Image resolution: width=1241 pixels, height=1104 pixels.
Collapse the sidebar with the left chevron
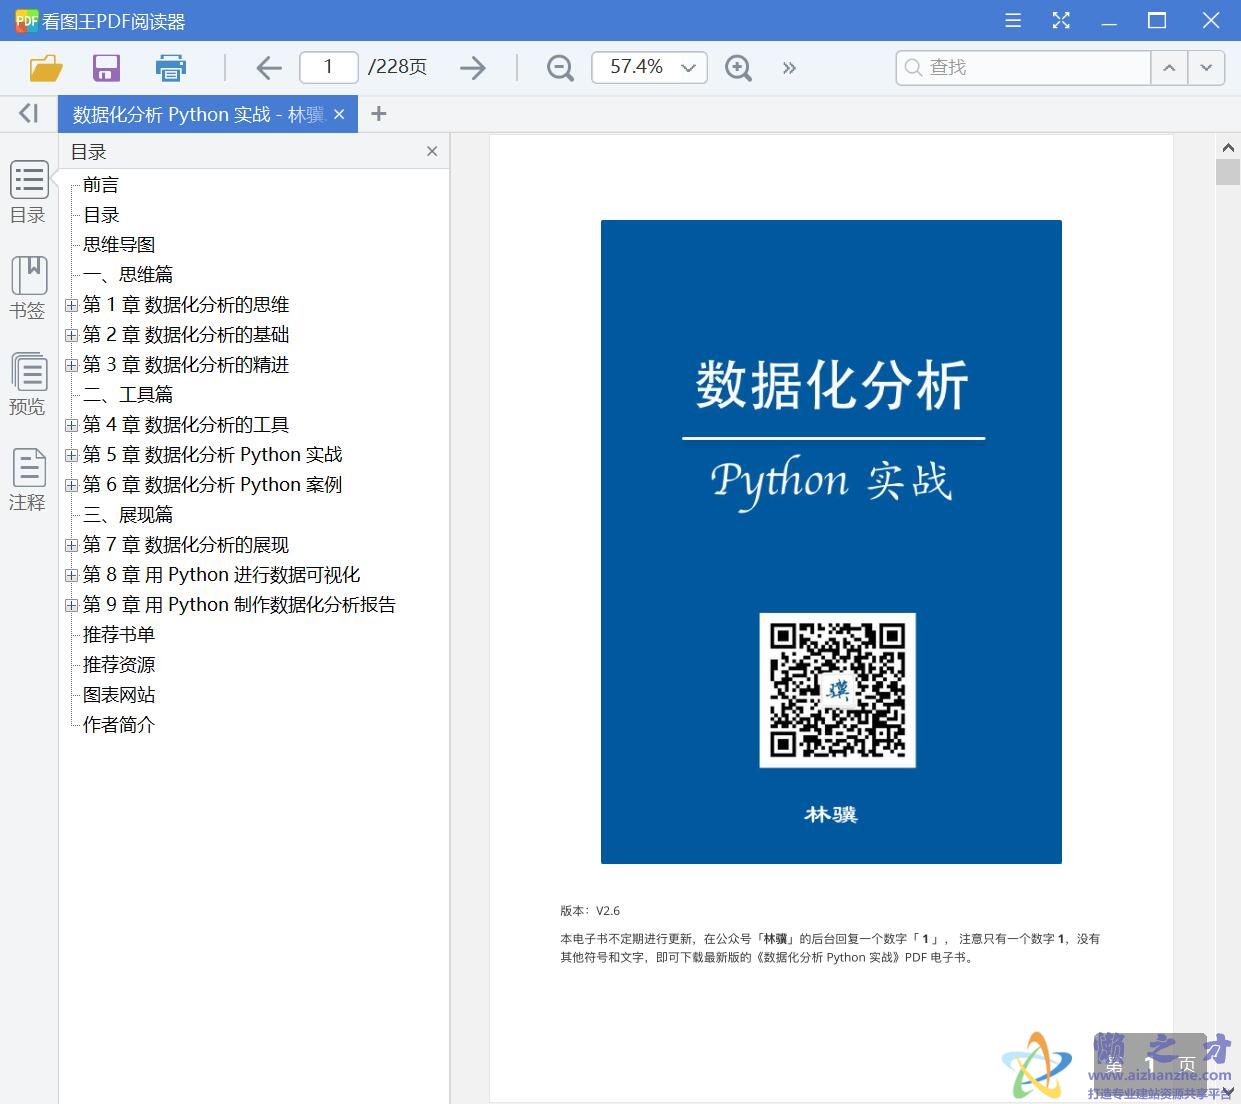click(27, 113)
